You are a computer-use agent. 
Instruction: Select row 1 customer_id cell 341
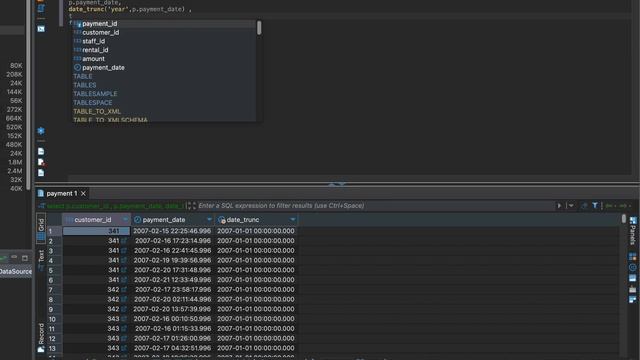point(96,231)
